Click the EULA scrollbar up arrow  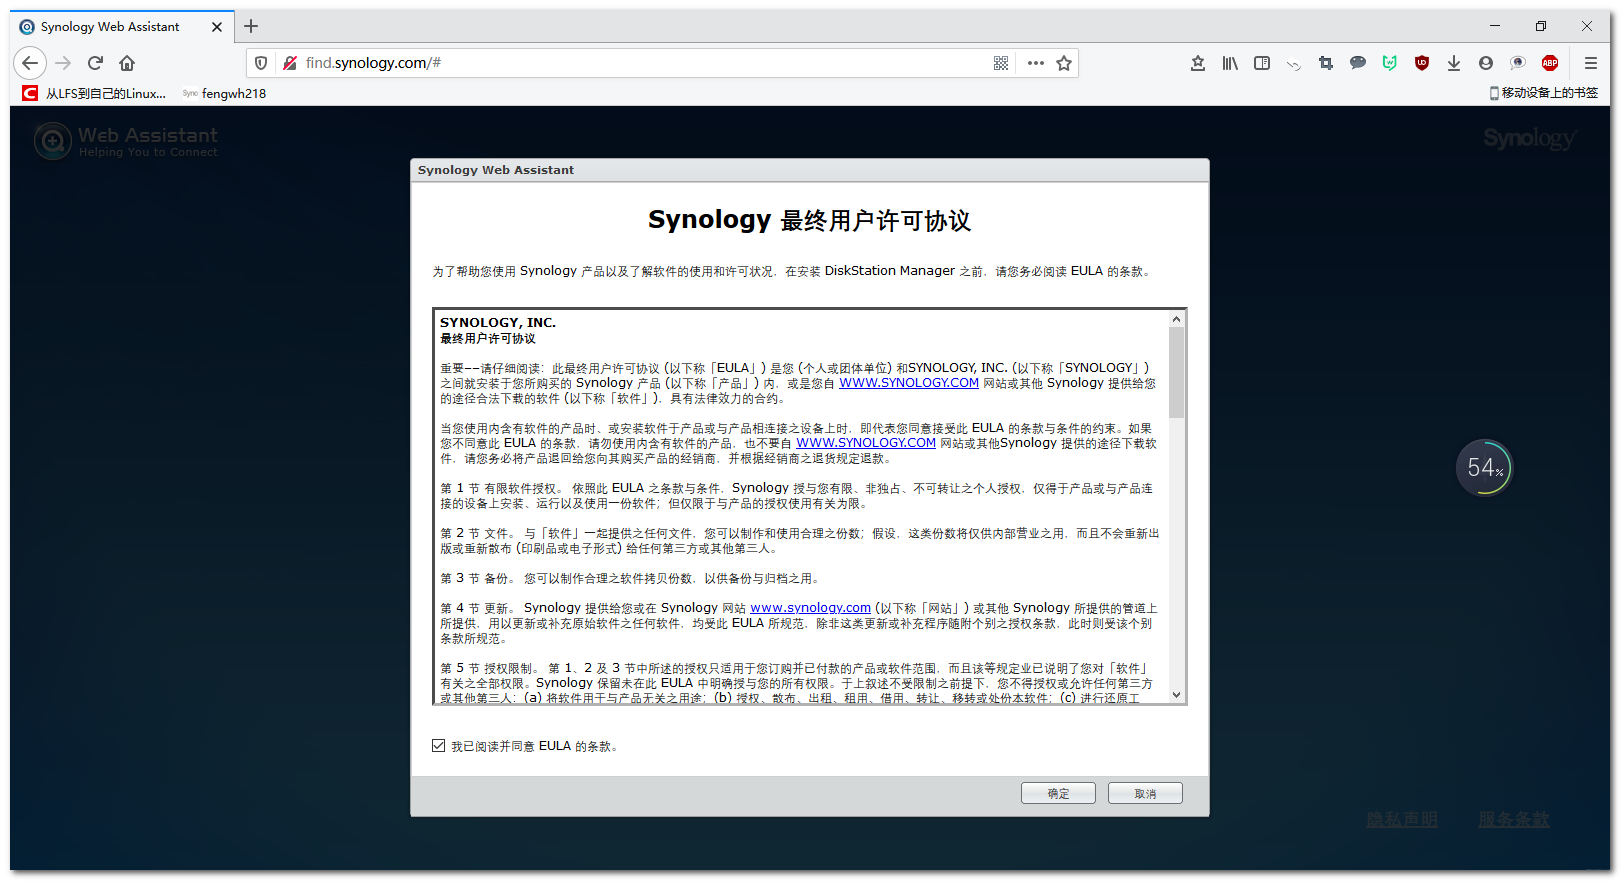tap(1176, 319)
